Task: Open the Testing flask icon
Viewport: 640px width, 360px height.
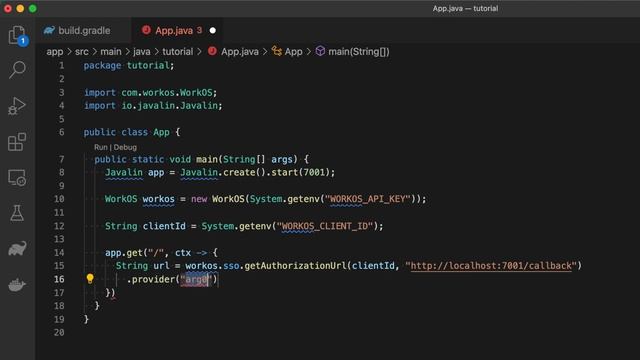Action: 17,213
